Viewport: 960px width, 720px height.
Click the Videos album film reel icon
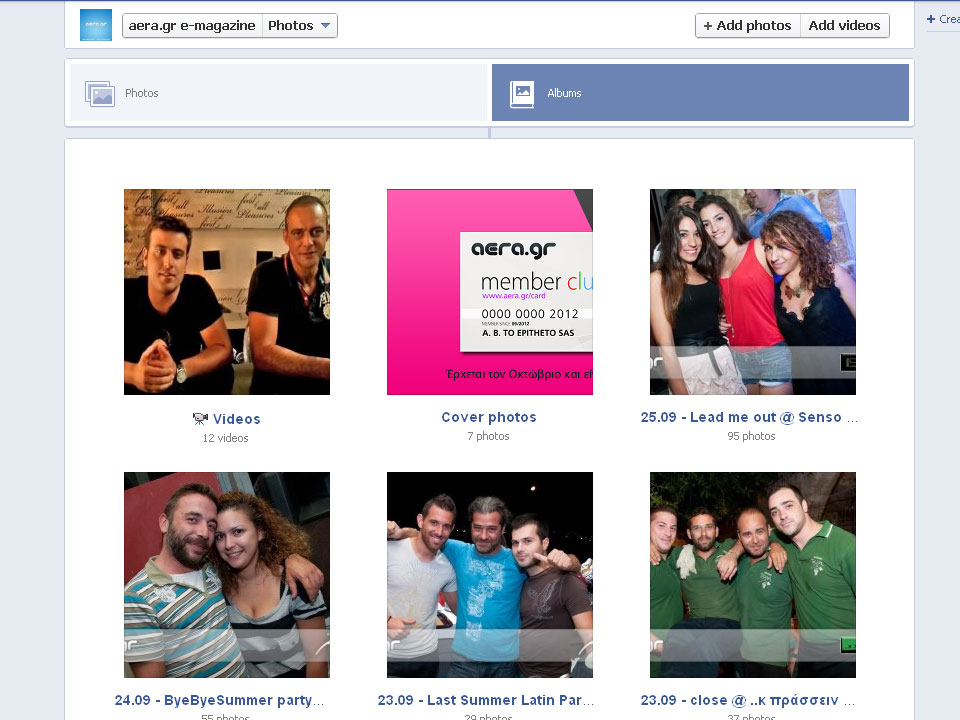pyautogui.click(x=200, y=418)
